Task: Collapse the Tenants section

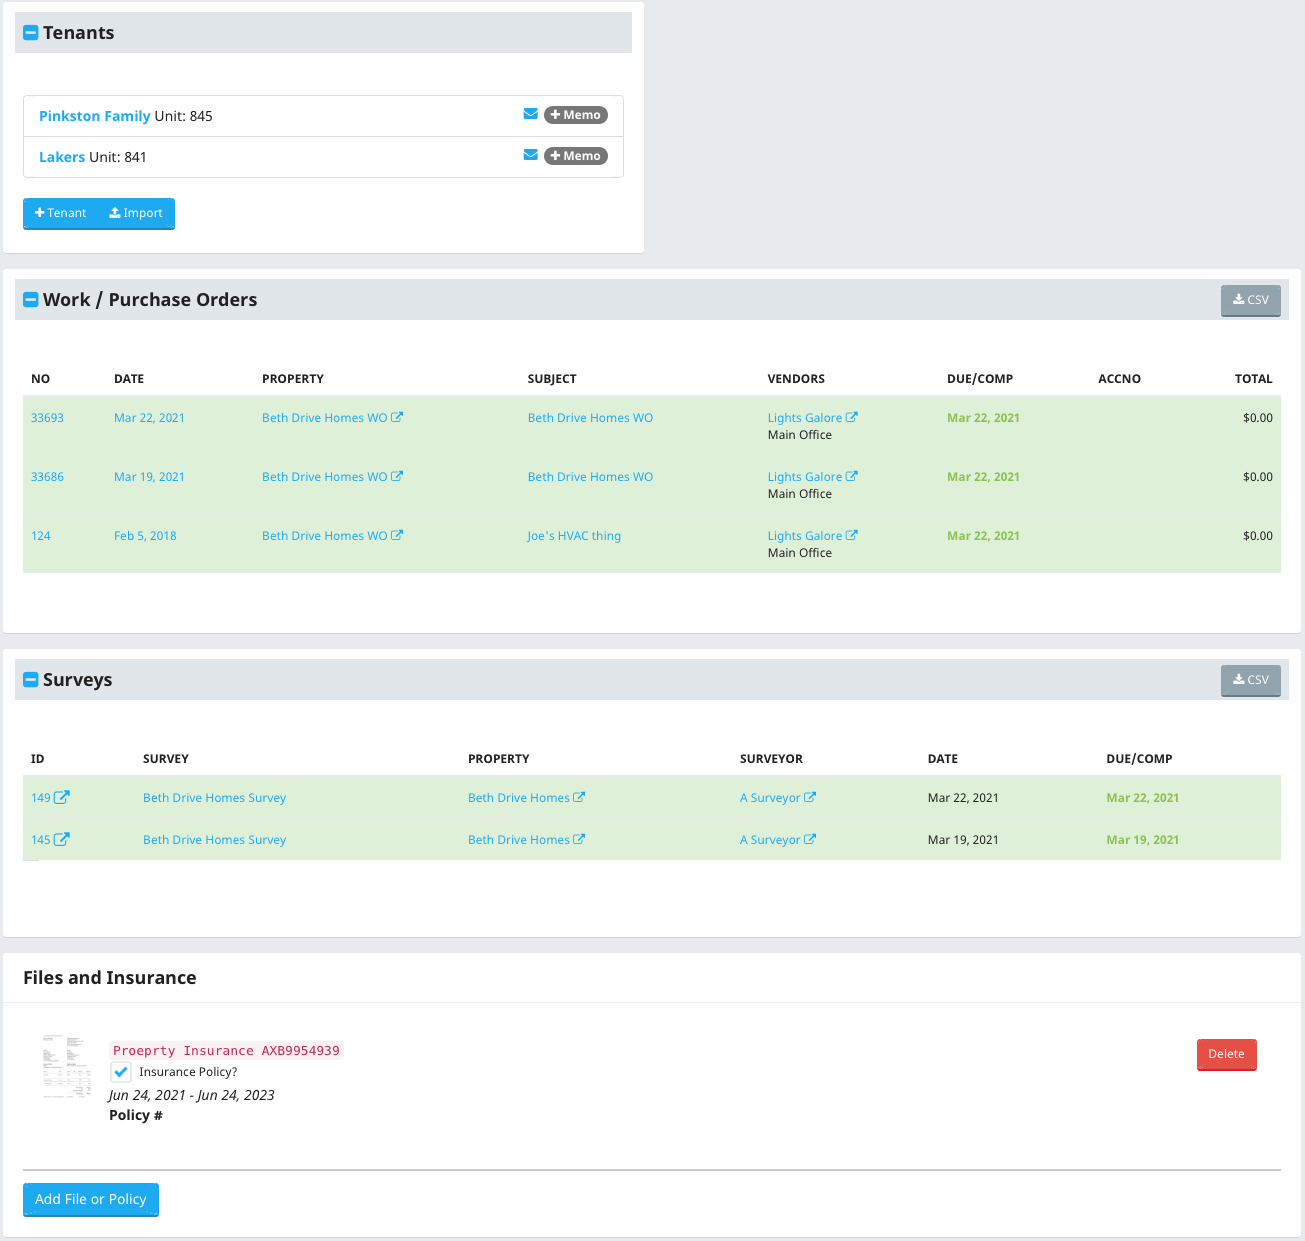Action: [x=31, y=33]
